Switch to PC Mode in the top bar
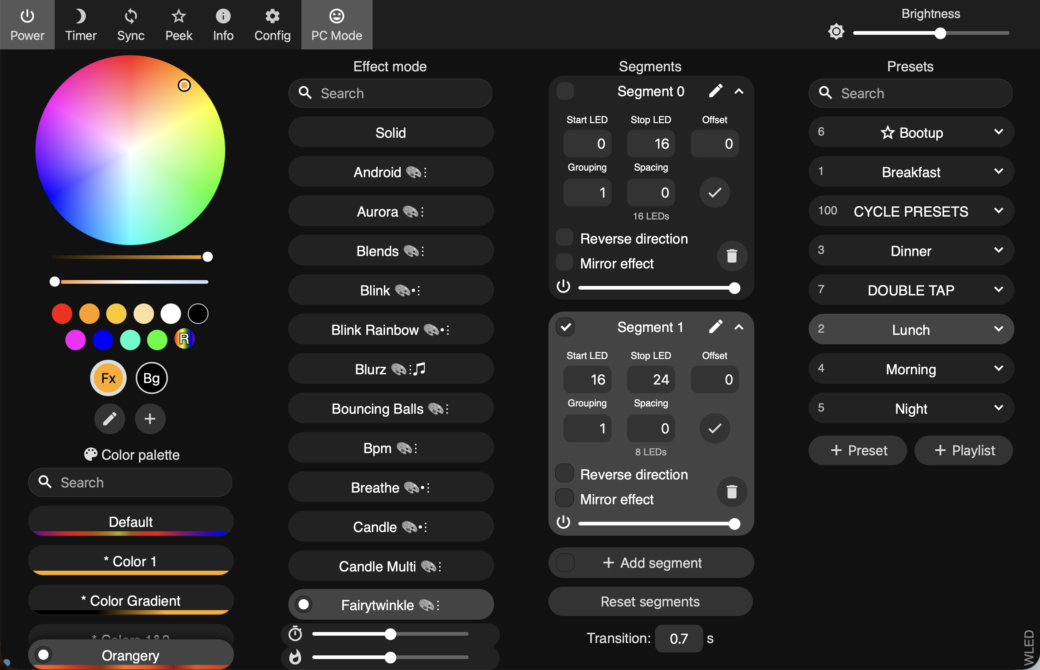 pos(337,25)
